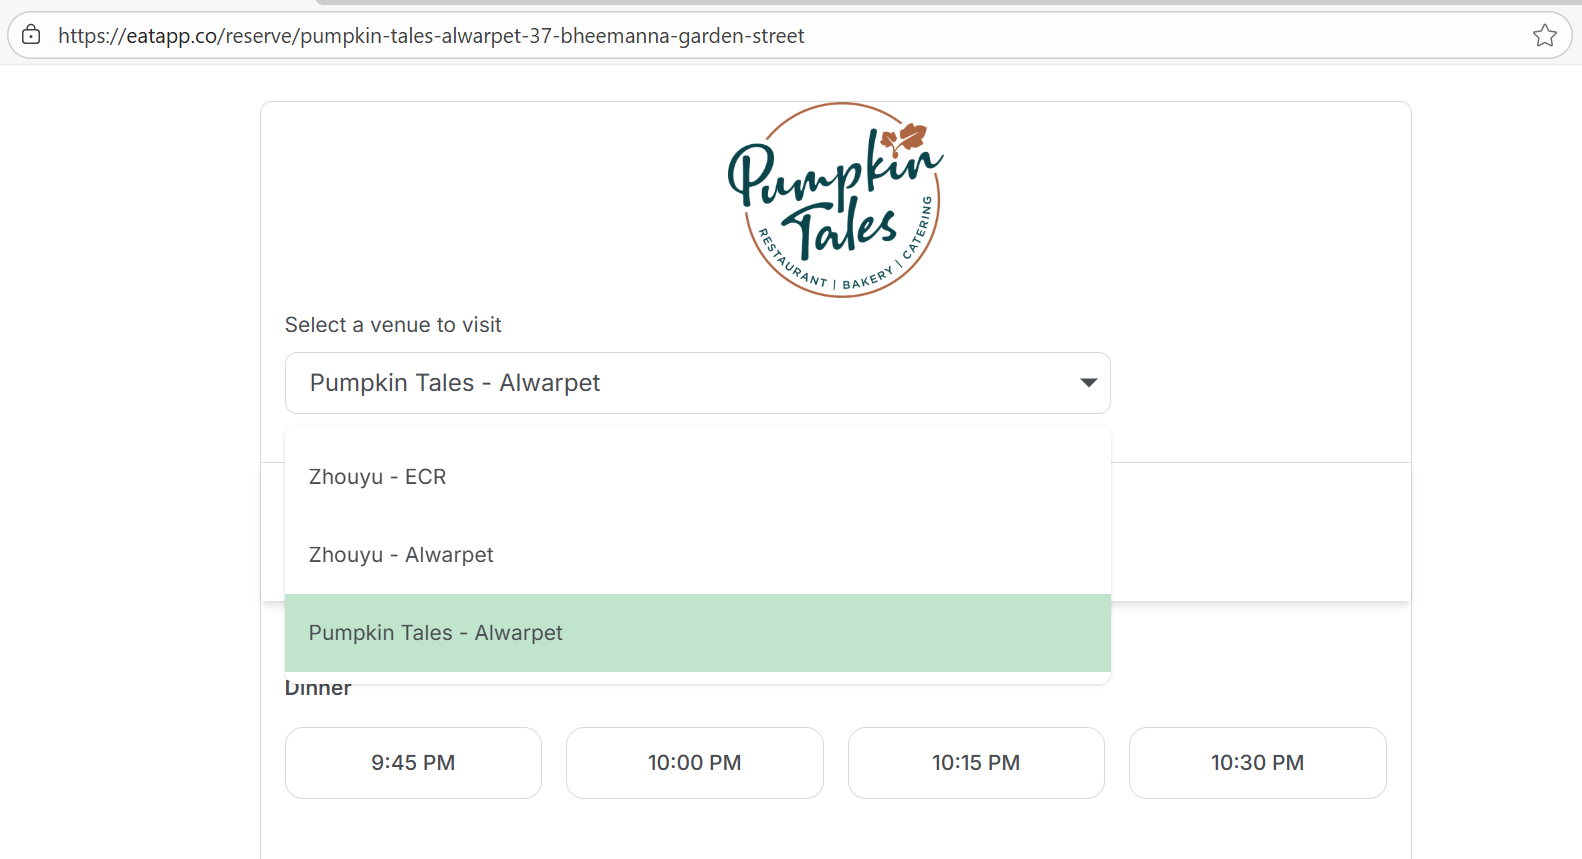This screenshot has width=1582, height=859.
Task: Click the Dinner section heading
Action: (318, 689)
